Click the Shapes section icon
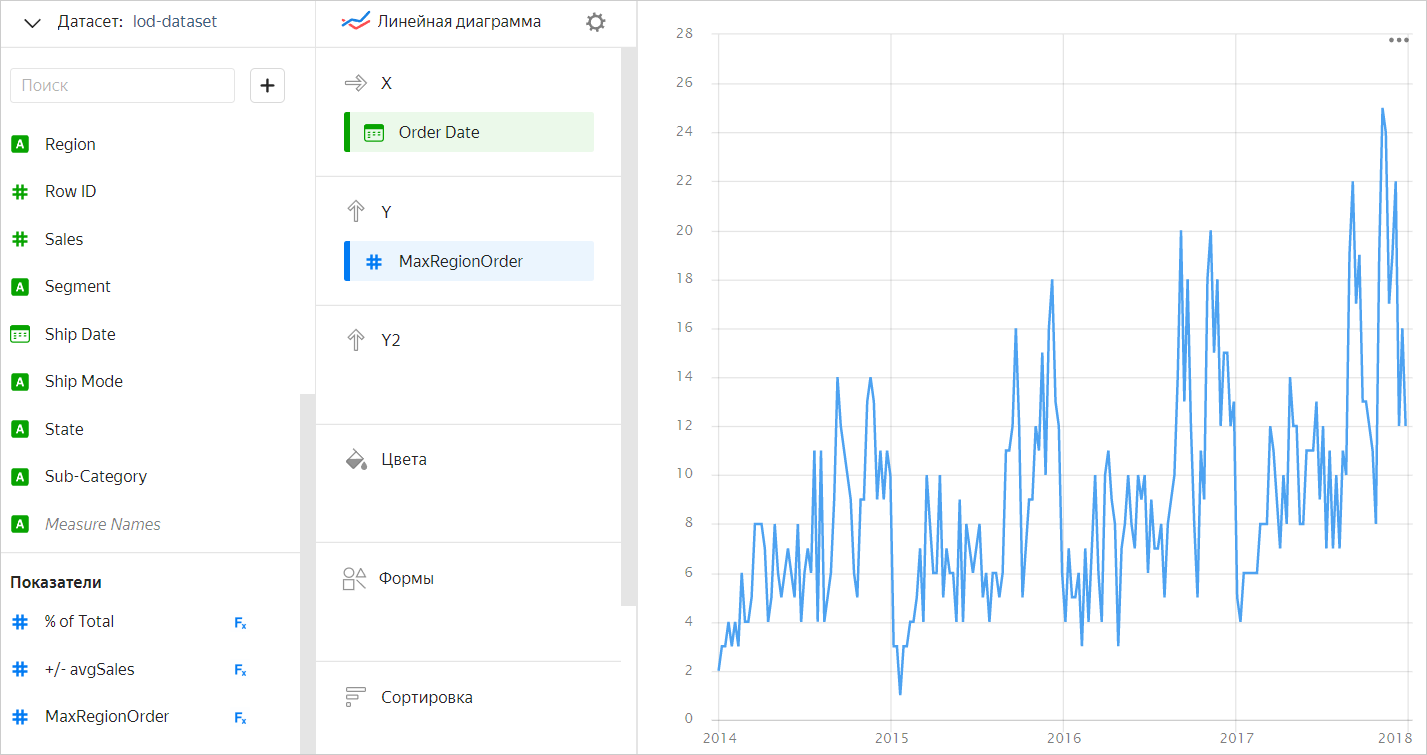Viewport: 1427px width, 755px height. tap(355, 579)
